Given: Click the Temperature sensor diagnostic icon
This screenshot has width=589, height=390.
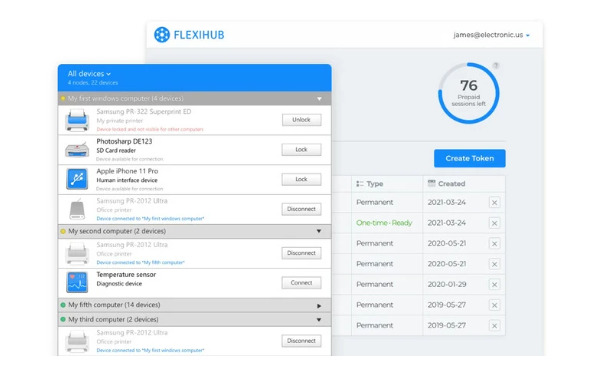Looking at the screenshot, I should pyautogui.click(x=77, y=283).
